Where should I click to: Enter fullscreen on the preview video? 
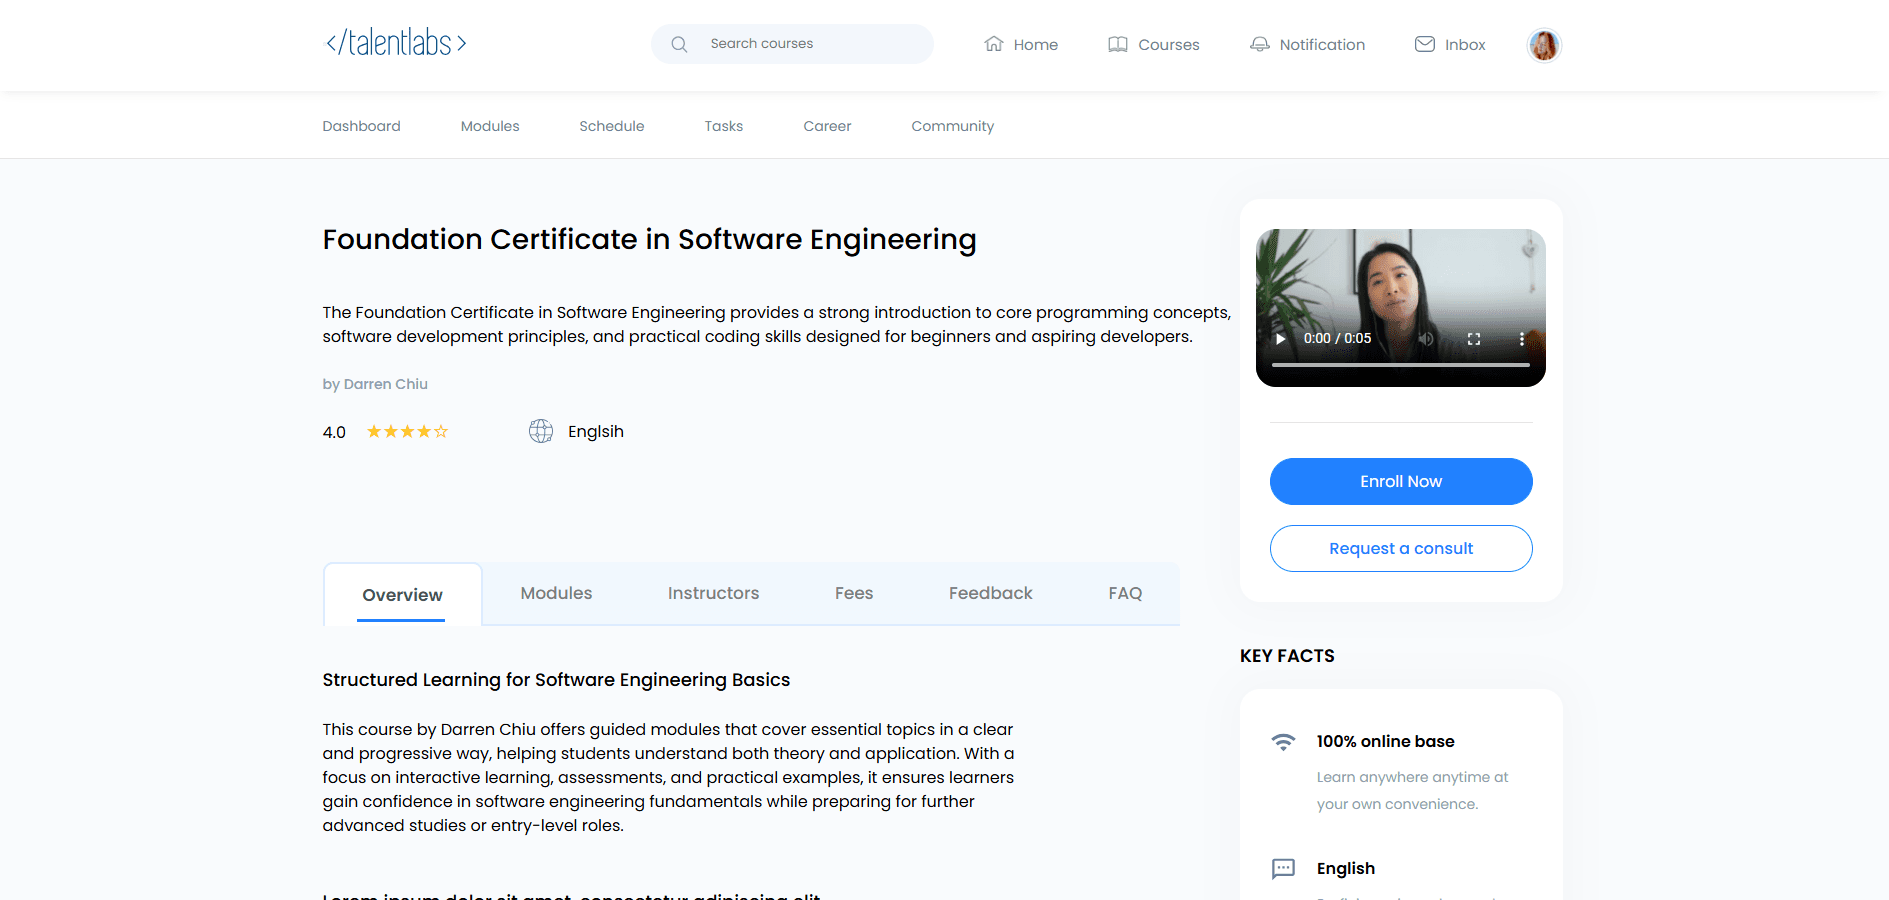point(1474,339)
